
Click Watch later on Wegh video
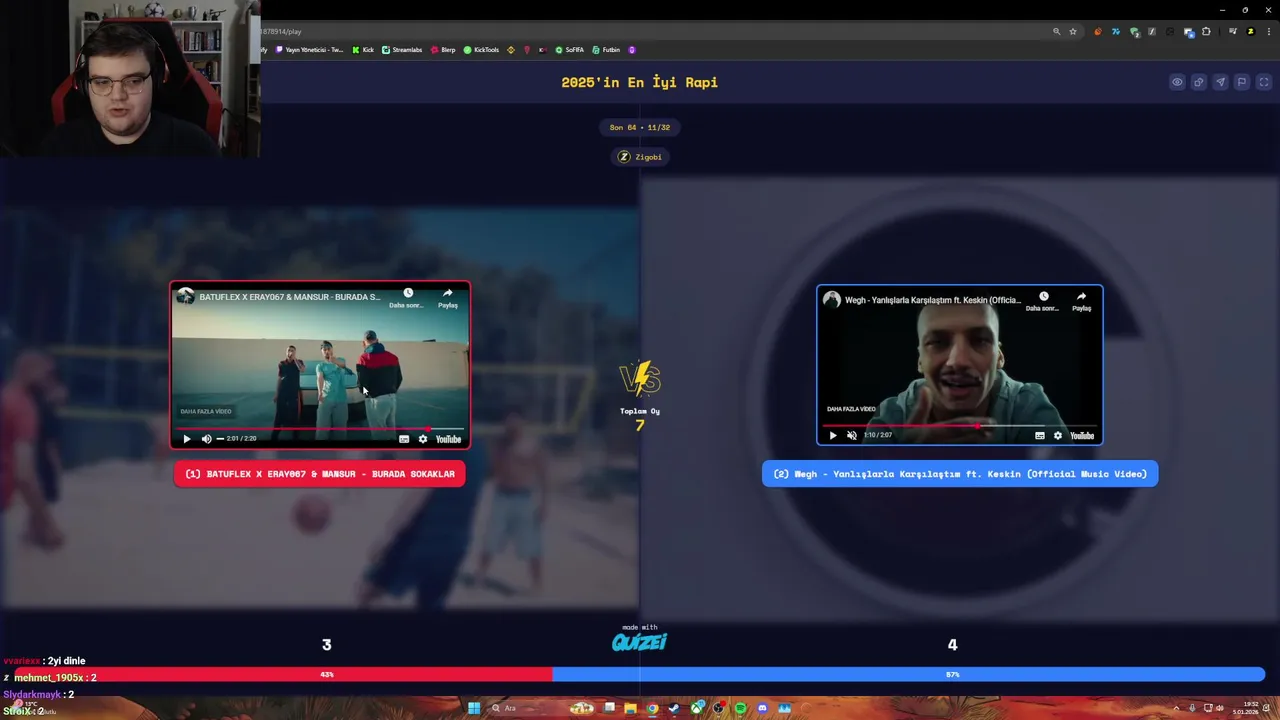pos(1043,301)
